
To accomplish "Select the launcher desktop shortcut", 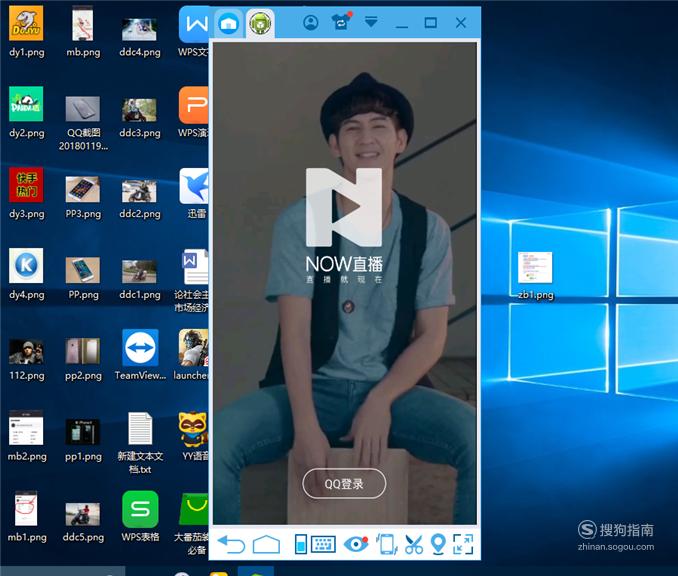I will 192,355.
